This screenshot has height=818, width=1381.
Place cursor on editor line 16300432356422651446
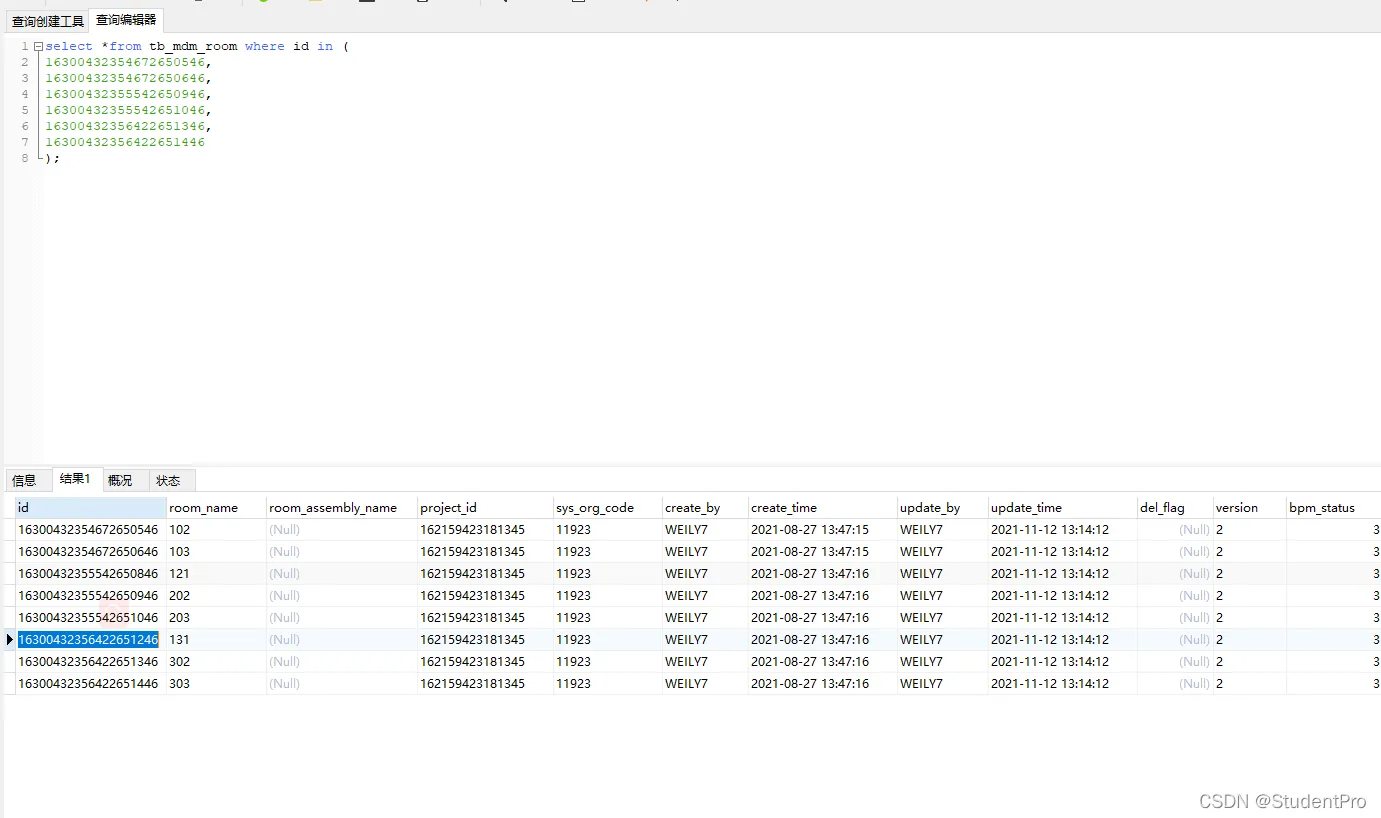[x=125, y=142]
